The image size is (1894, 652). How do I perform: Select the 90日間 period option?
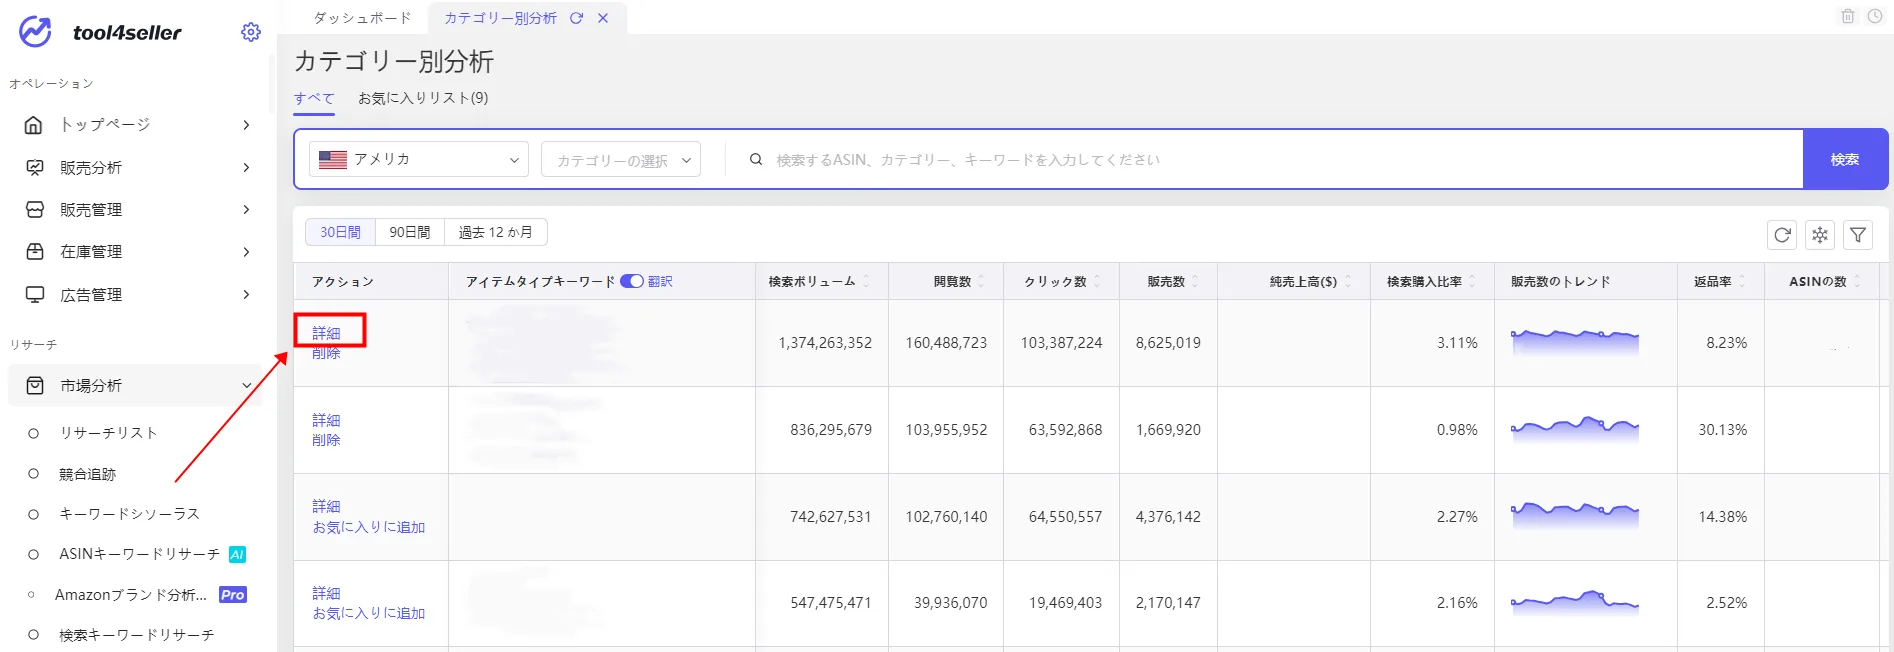point(410,232)
